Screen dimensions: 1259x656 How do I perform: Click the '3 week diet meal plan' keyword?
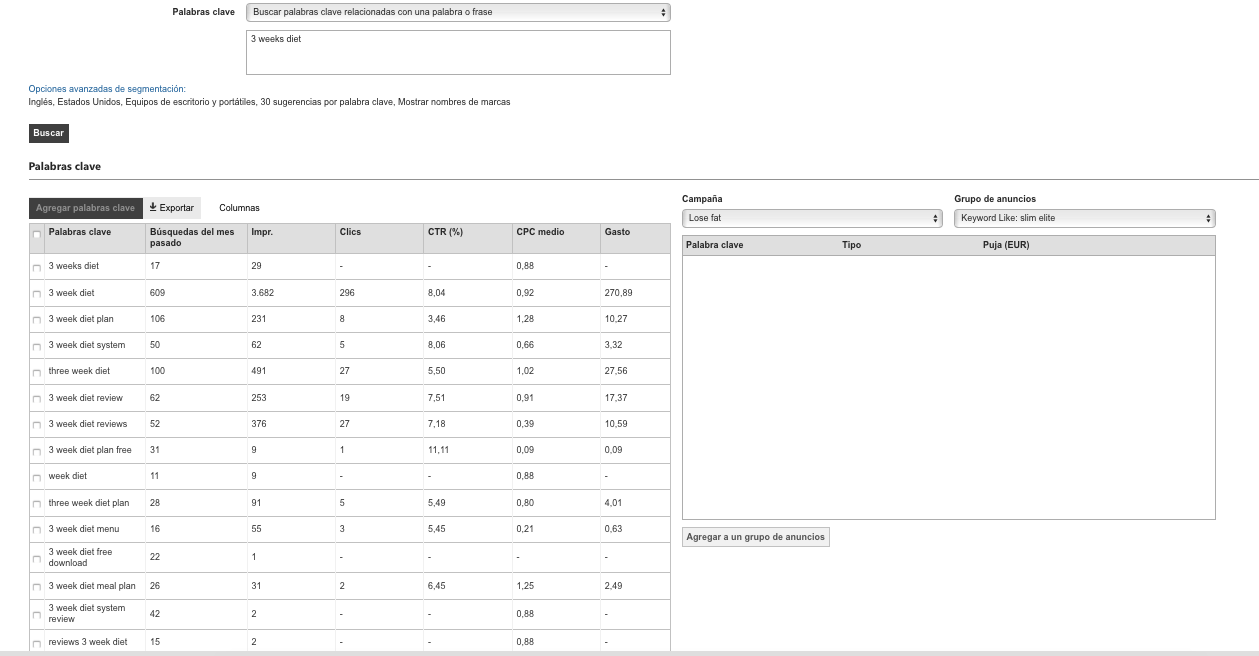point(92,586)
